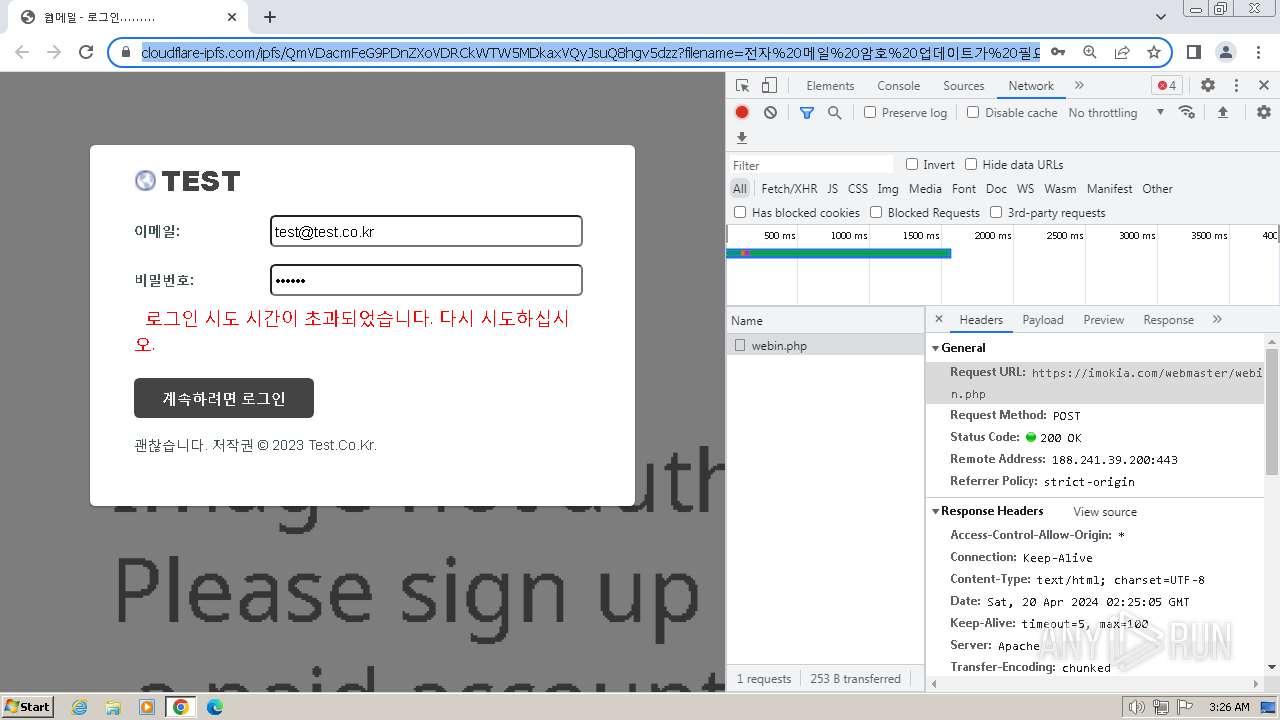Click the inspect element selector icon
Viewport: 1280px width, 720px height.
pyautogui.click(x=742, y=86)
